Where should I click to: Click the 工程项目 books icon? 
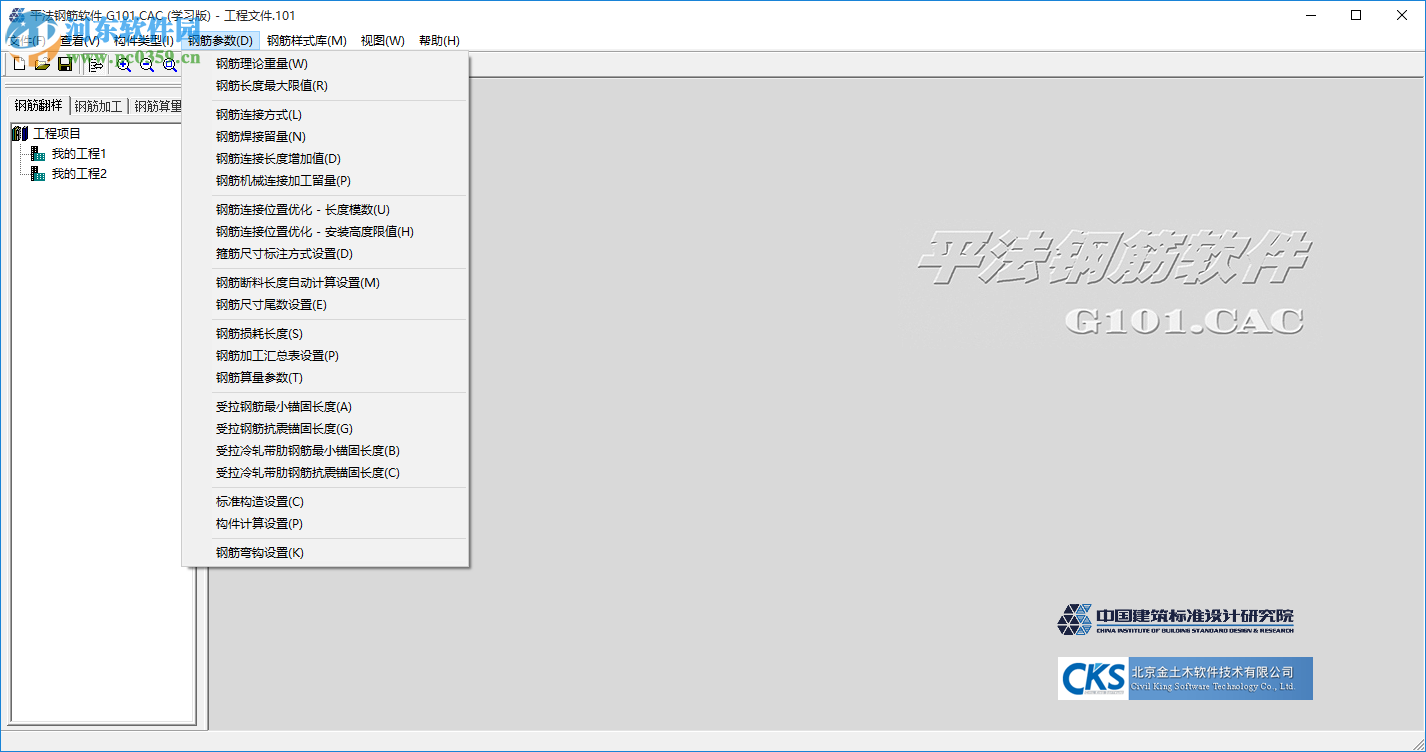20,133
